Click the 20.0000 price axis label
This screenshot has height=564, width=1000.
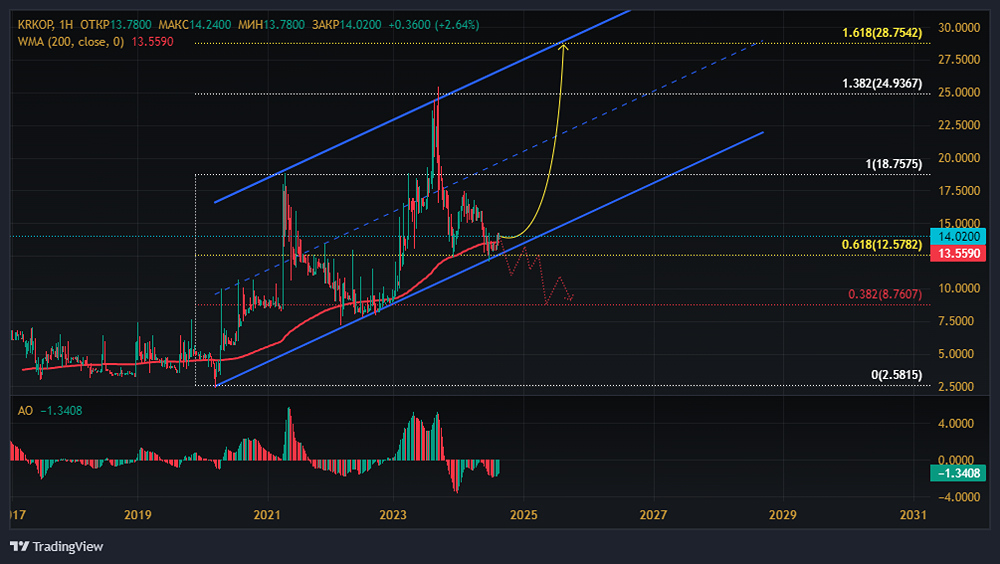point(959,158)
